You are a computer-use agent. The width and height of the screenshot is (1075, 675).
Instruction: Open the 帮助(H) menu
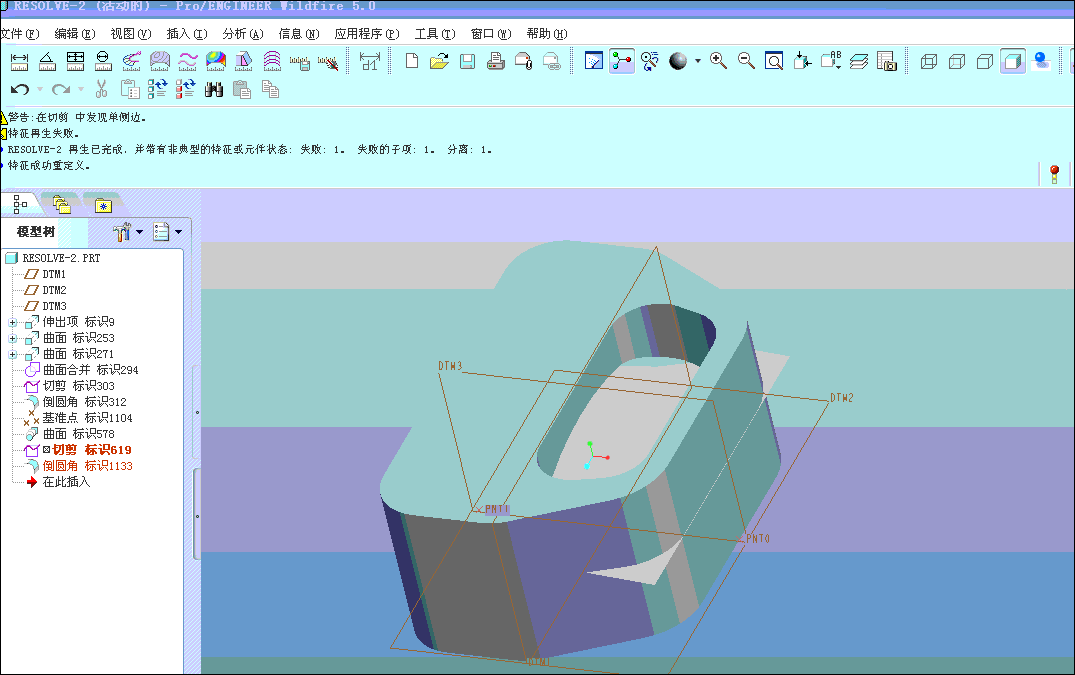pyautogui.click(x=547, y=34)
